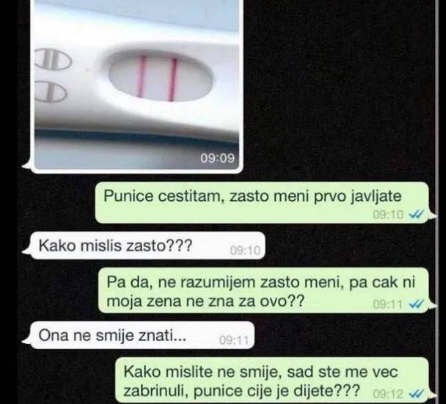Click the two red lines test window
446x404 pixels.
[161, 76]
